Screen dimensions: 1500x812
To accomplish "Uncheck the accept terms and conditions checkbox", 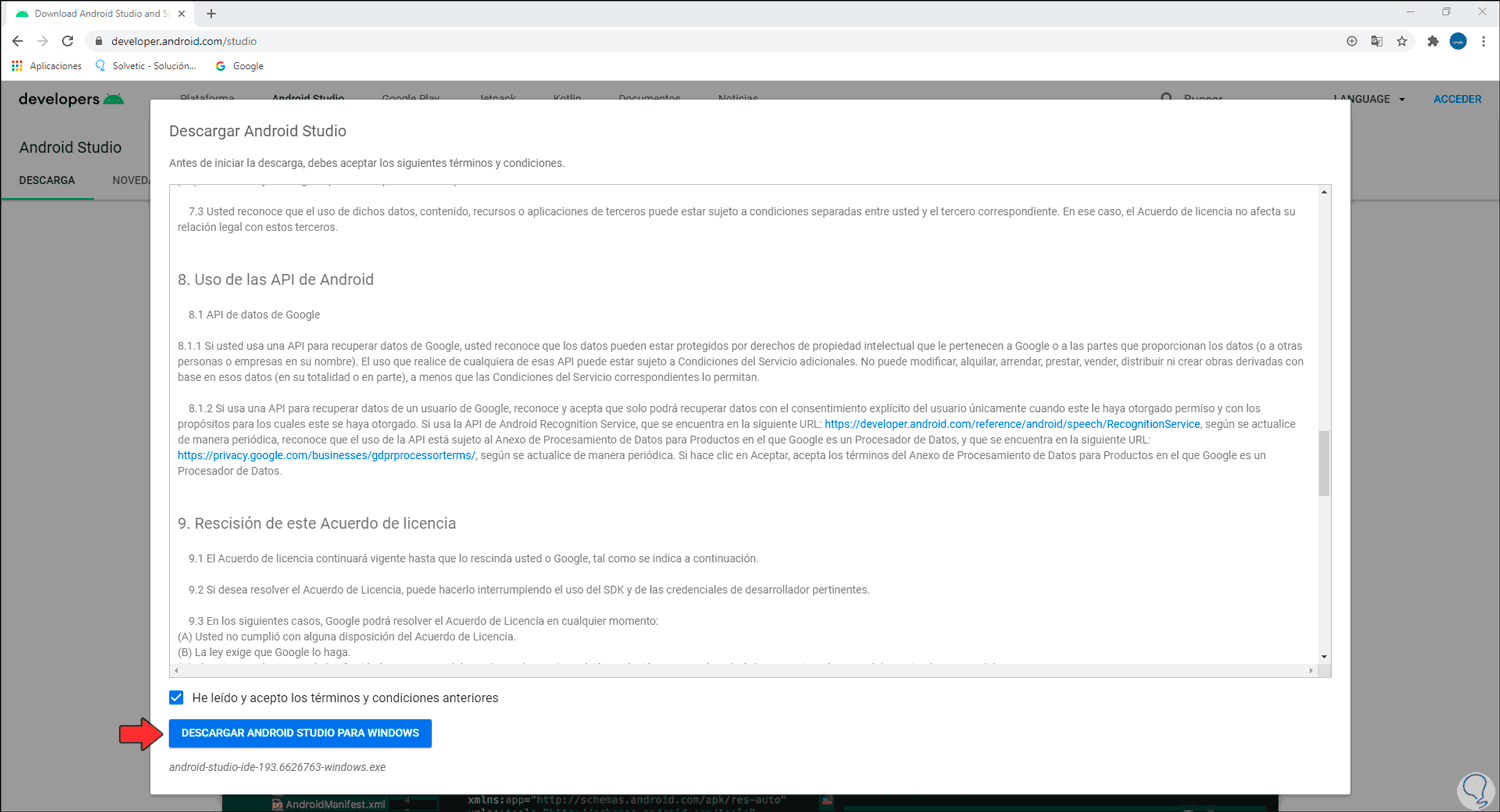I will [x=176, y=697].
